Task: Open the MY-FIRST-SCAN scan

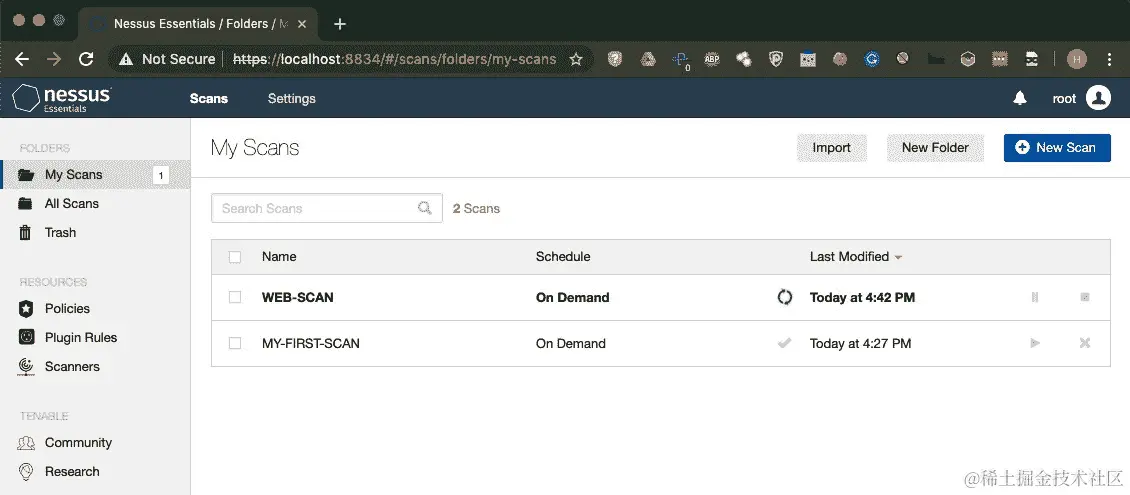Action: 311,343
